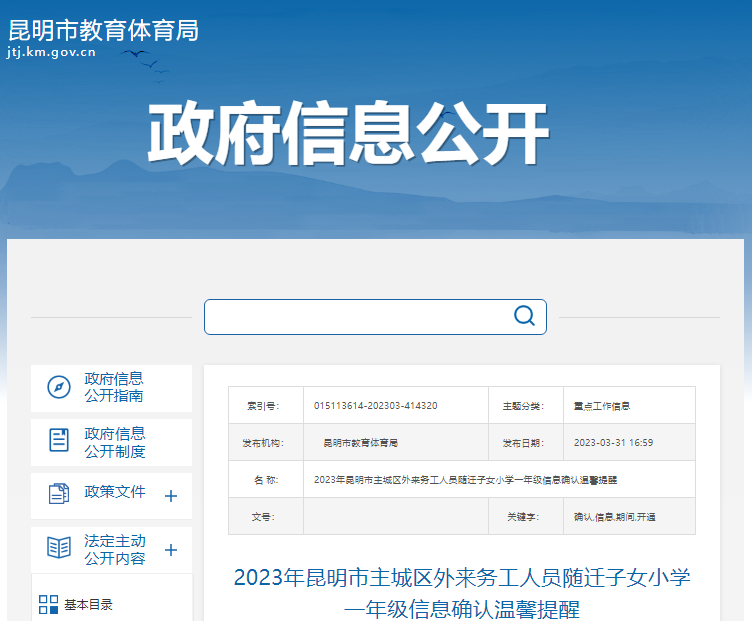This screenshot has height=621, width=752.
Task: Click the 昆明市教育体育局 site title in header
Action: click(x=103, y=30)
